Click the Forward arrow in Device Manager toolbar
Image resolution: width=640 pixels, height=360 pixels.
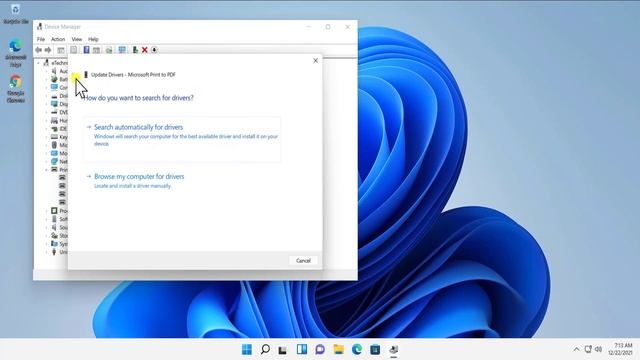48,50
